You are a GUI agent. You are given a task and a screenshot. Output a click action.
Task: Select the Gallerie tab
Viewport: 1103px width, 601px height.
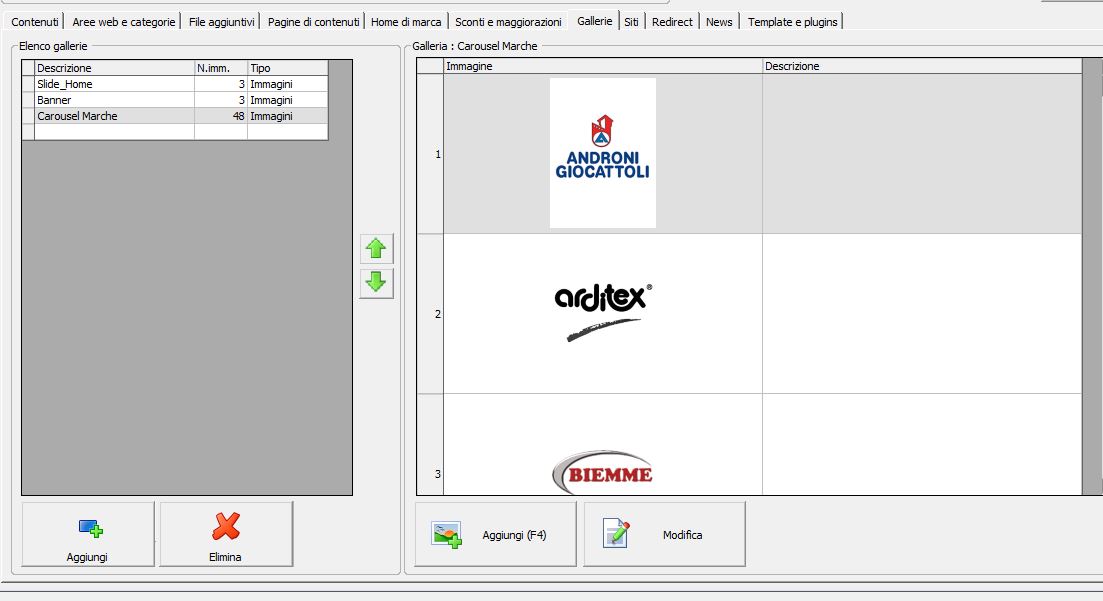(594, 21)
